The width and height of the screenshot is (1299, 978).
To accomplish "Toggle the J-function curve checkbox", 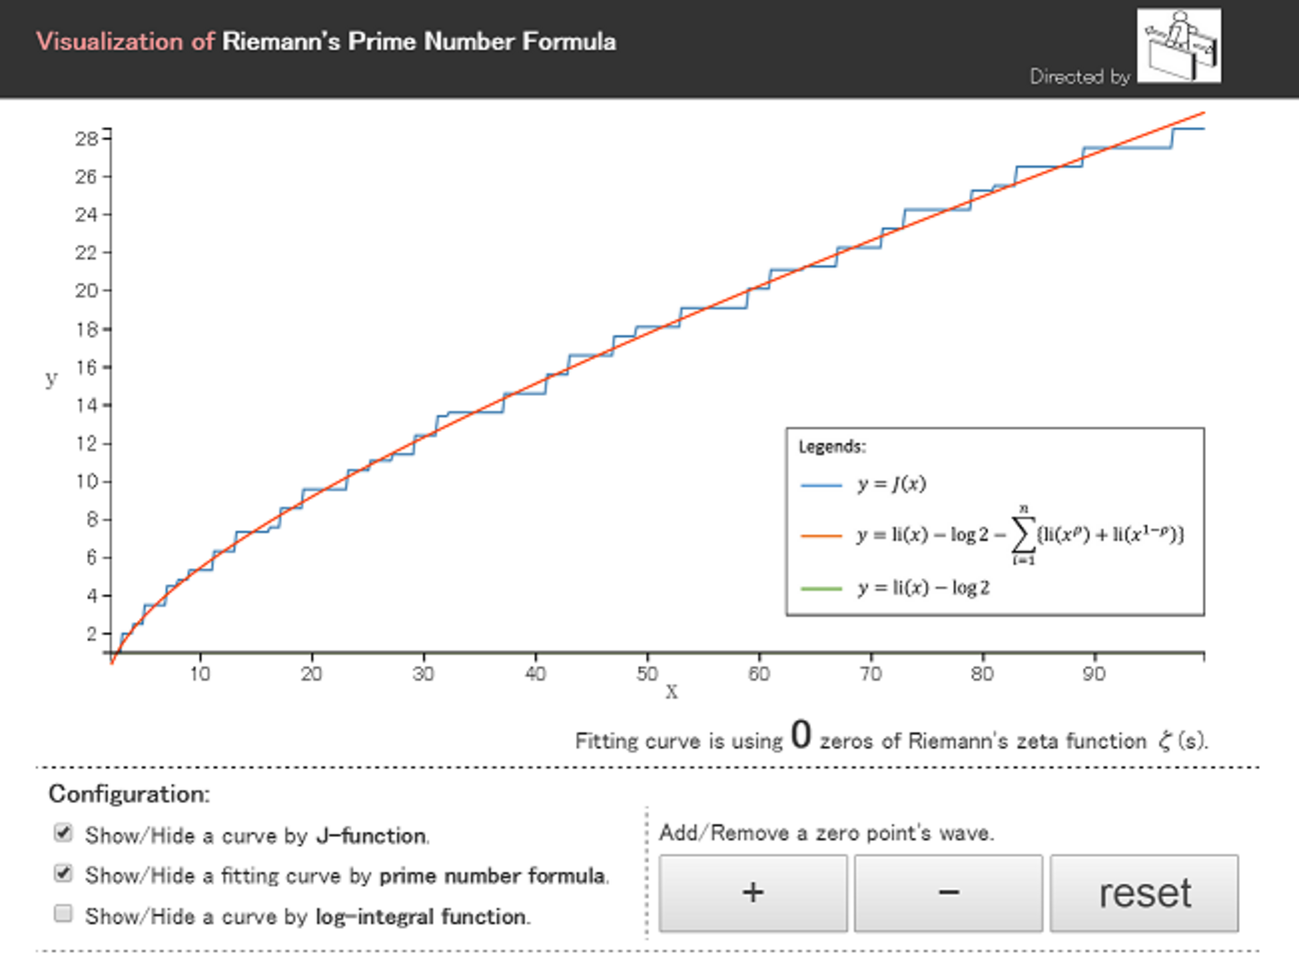I will pos(64,833).
